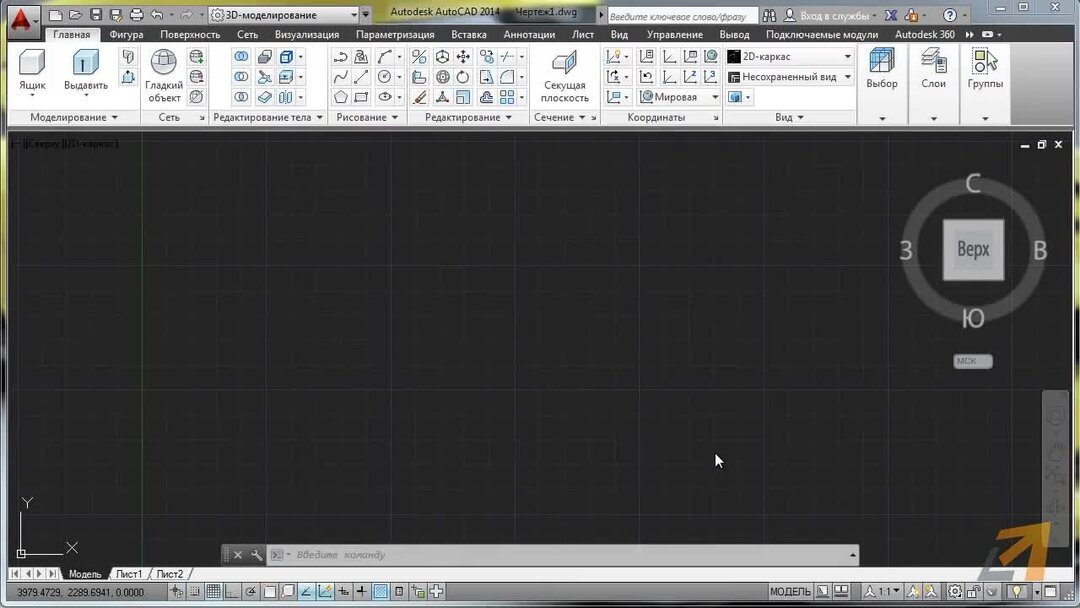Expand the Редактирование тела panel

tap(268, 117)
